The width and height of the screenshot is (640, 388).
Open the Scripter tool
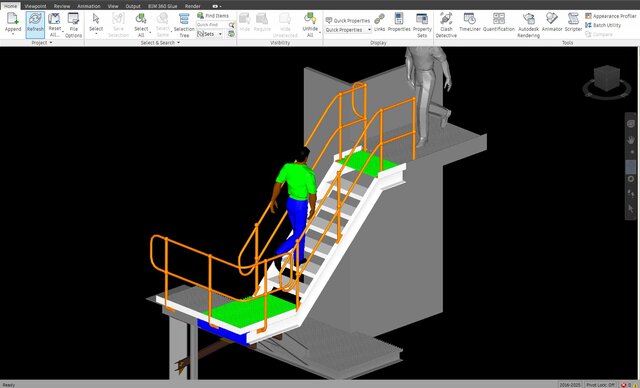[573, 22]
